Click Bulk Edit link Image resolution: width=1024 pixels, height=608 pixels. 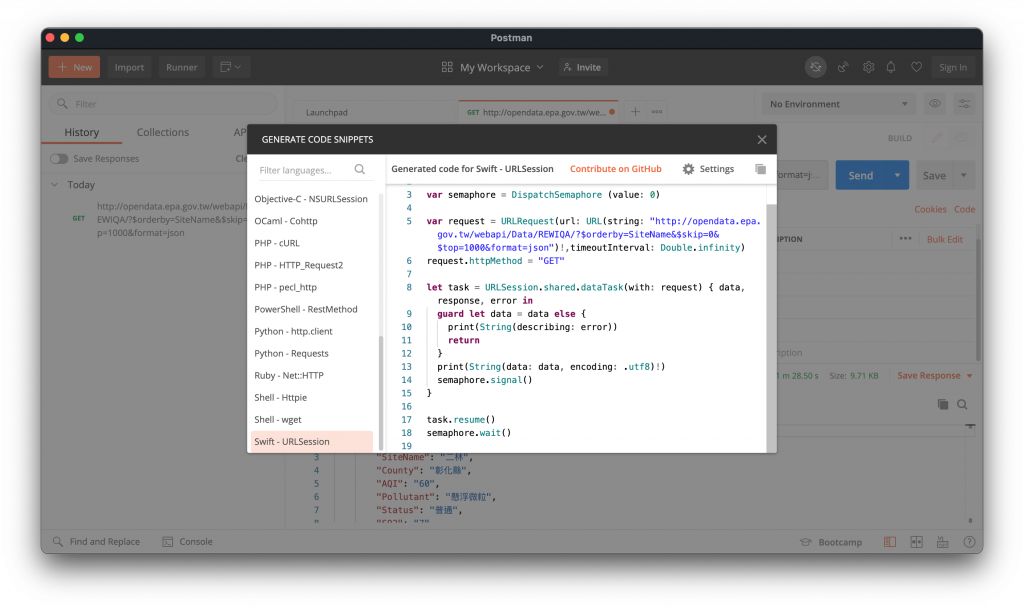(944, 240)
